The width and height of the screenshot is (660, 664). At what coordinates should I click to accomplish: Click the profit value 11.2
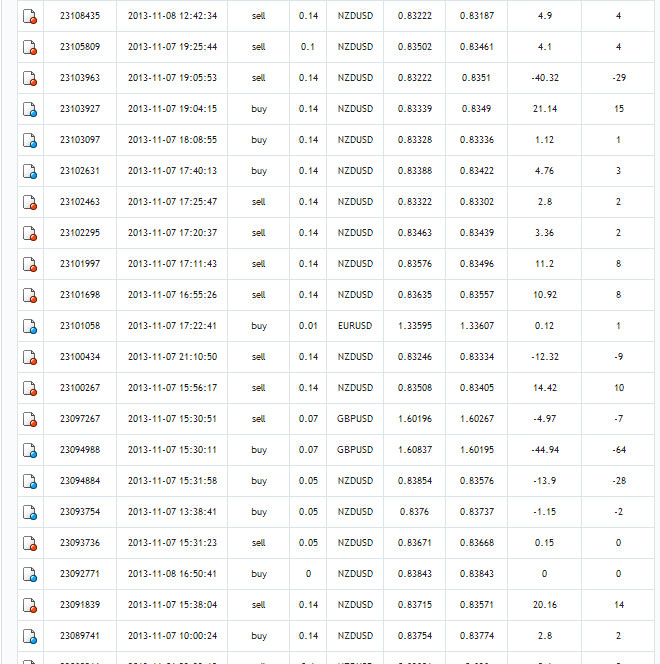coord(545,263)
